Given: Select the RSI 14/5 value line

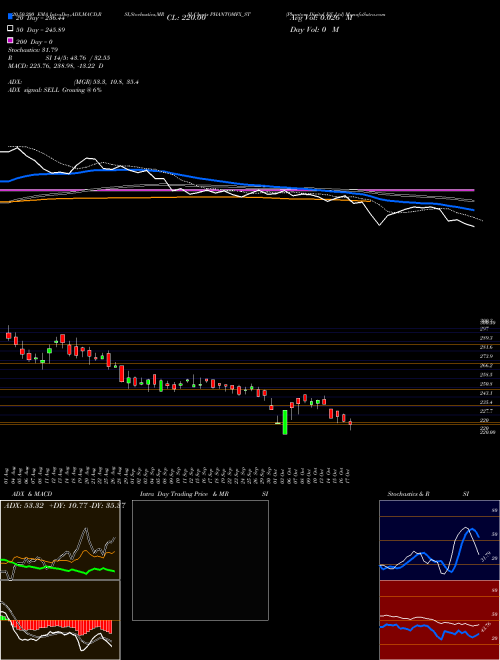Looking at the screenshot, I should 59,58.
